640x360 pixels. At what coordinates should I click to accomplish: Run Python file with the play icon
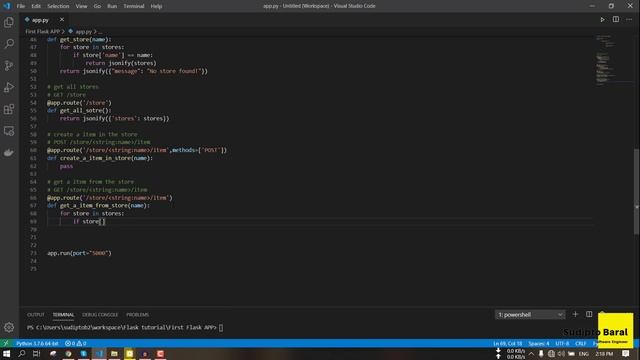602,20
